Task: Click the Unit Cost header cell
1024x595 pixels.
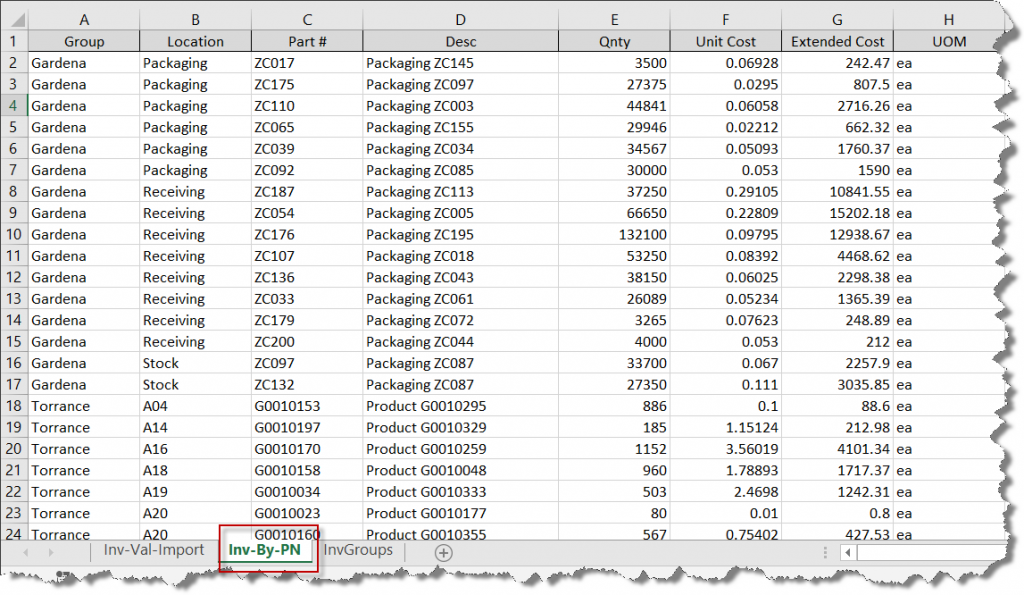Action: (725, 42)
